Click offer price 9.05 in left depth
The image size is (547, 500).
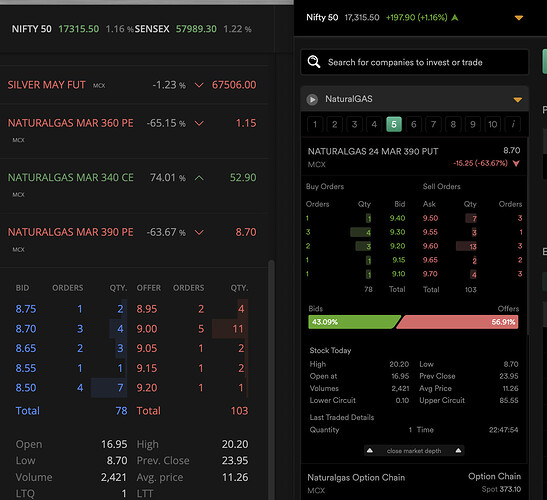tap(147, 348)
